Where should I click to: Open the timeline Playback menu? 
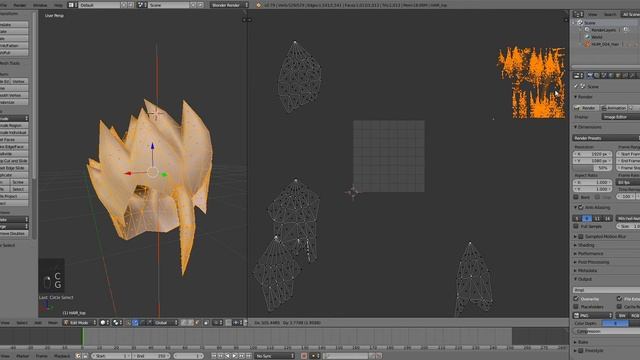pyautogui.click(x=62, y=356)
